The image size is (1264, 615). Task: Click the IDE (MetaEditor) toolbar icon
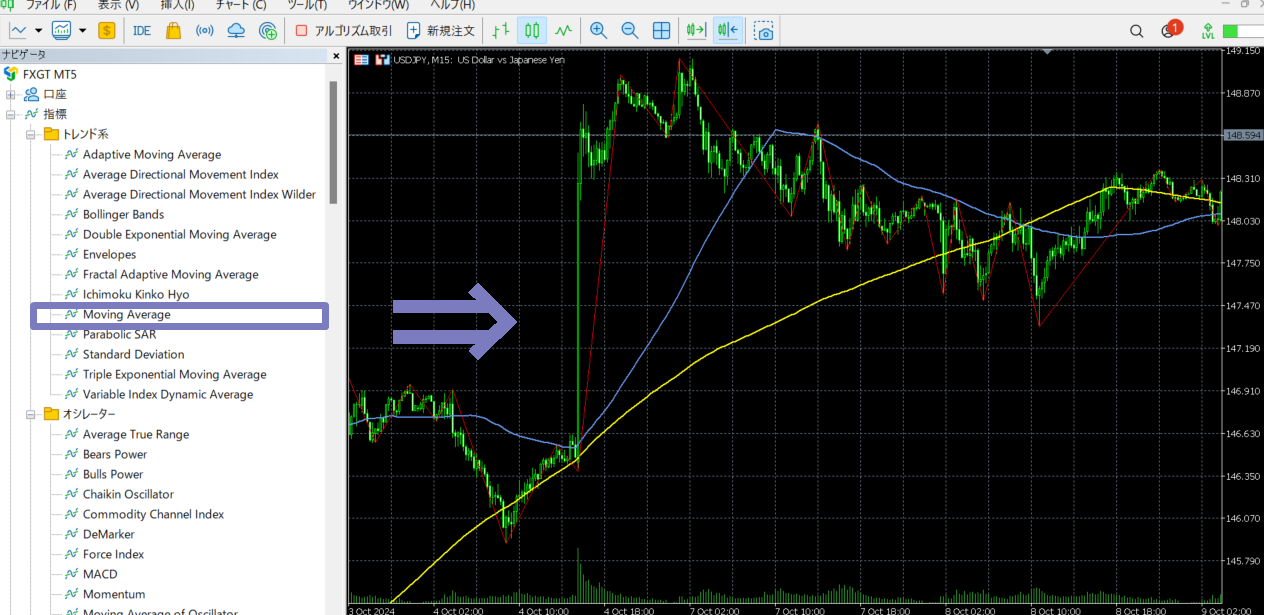[x=142, y=31]
